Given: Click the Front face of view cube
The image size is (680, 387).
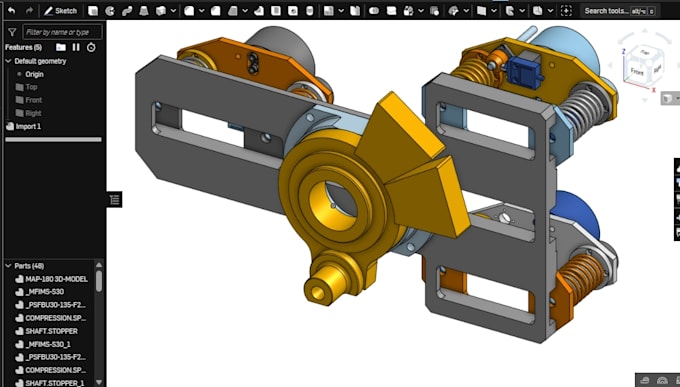Looking at the screenshot, I should 638,71.
